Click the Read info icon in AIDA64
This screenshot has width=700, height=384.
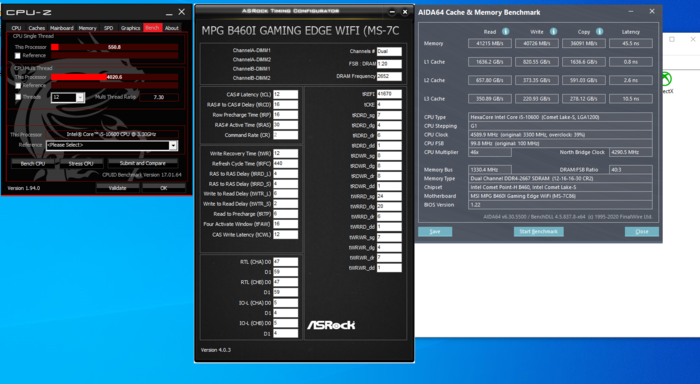point(505,32)
